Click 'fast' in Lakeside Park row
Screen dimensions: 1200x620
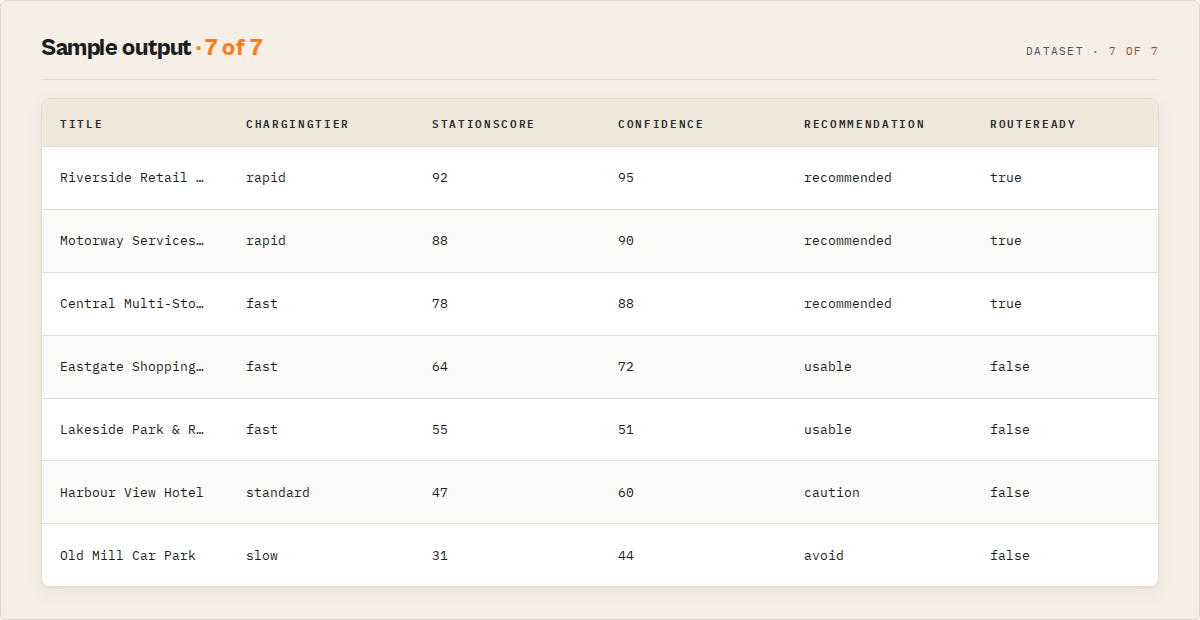pyautogui.click(x=262, y=430)
